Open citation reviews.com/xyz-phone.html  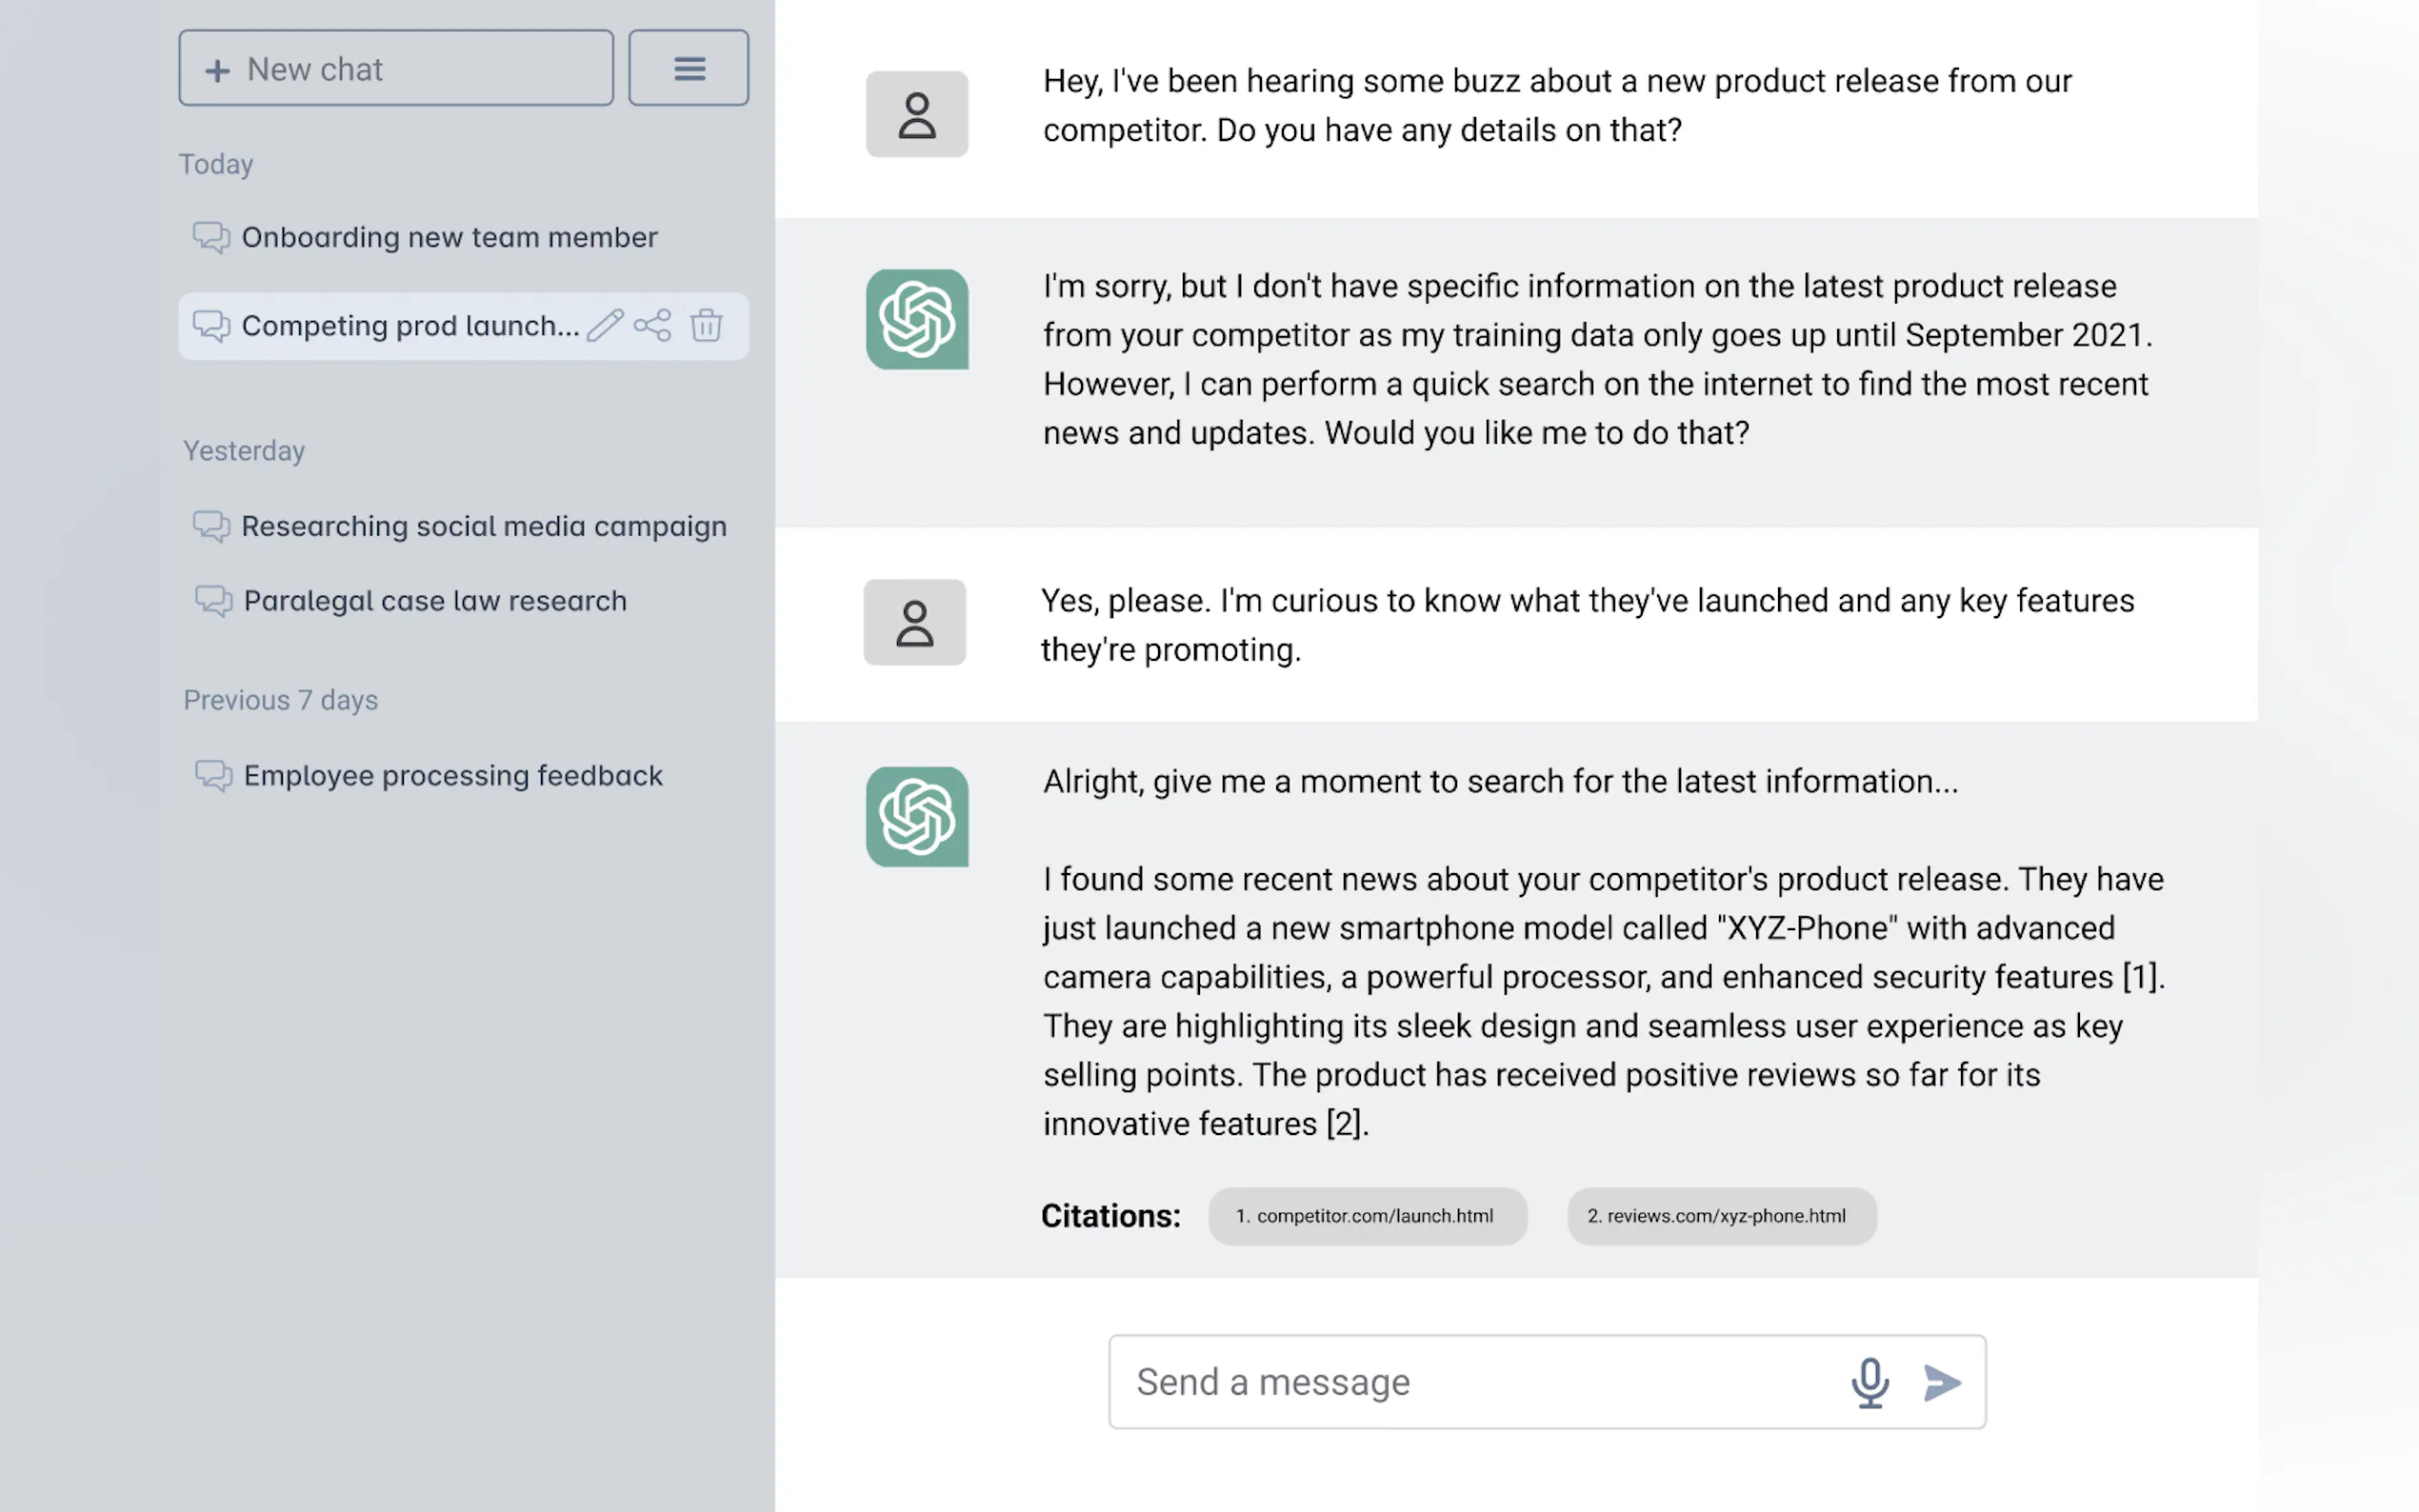[1720, 1216]
